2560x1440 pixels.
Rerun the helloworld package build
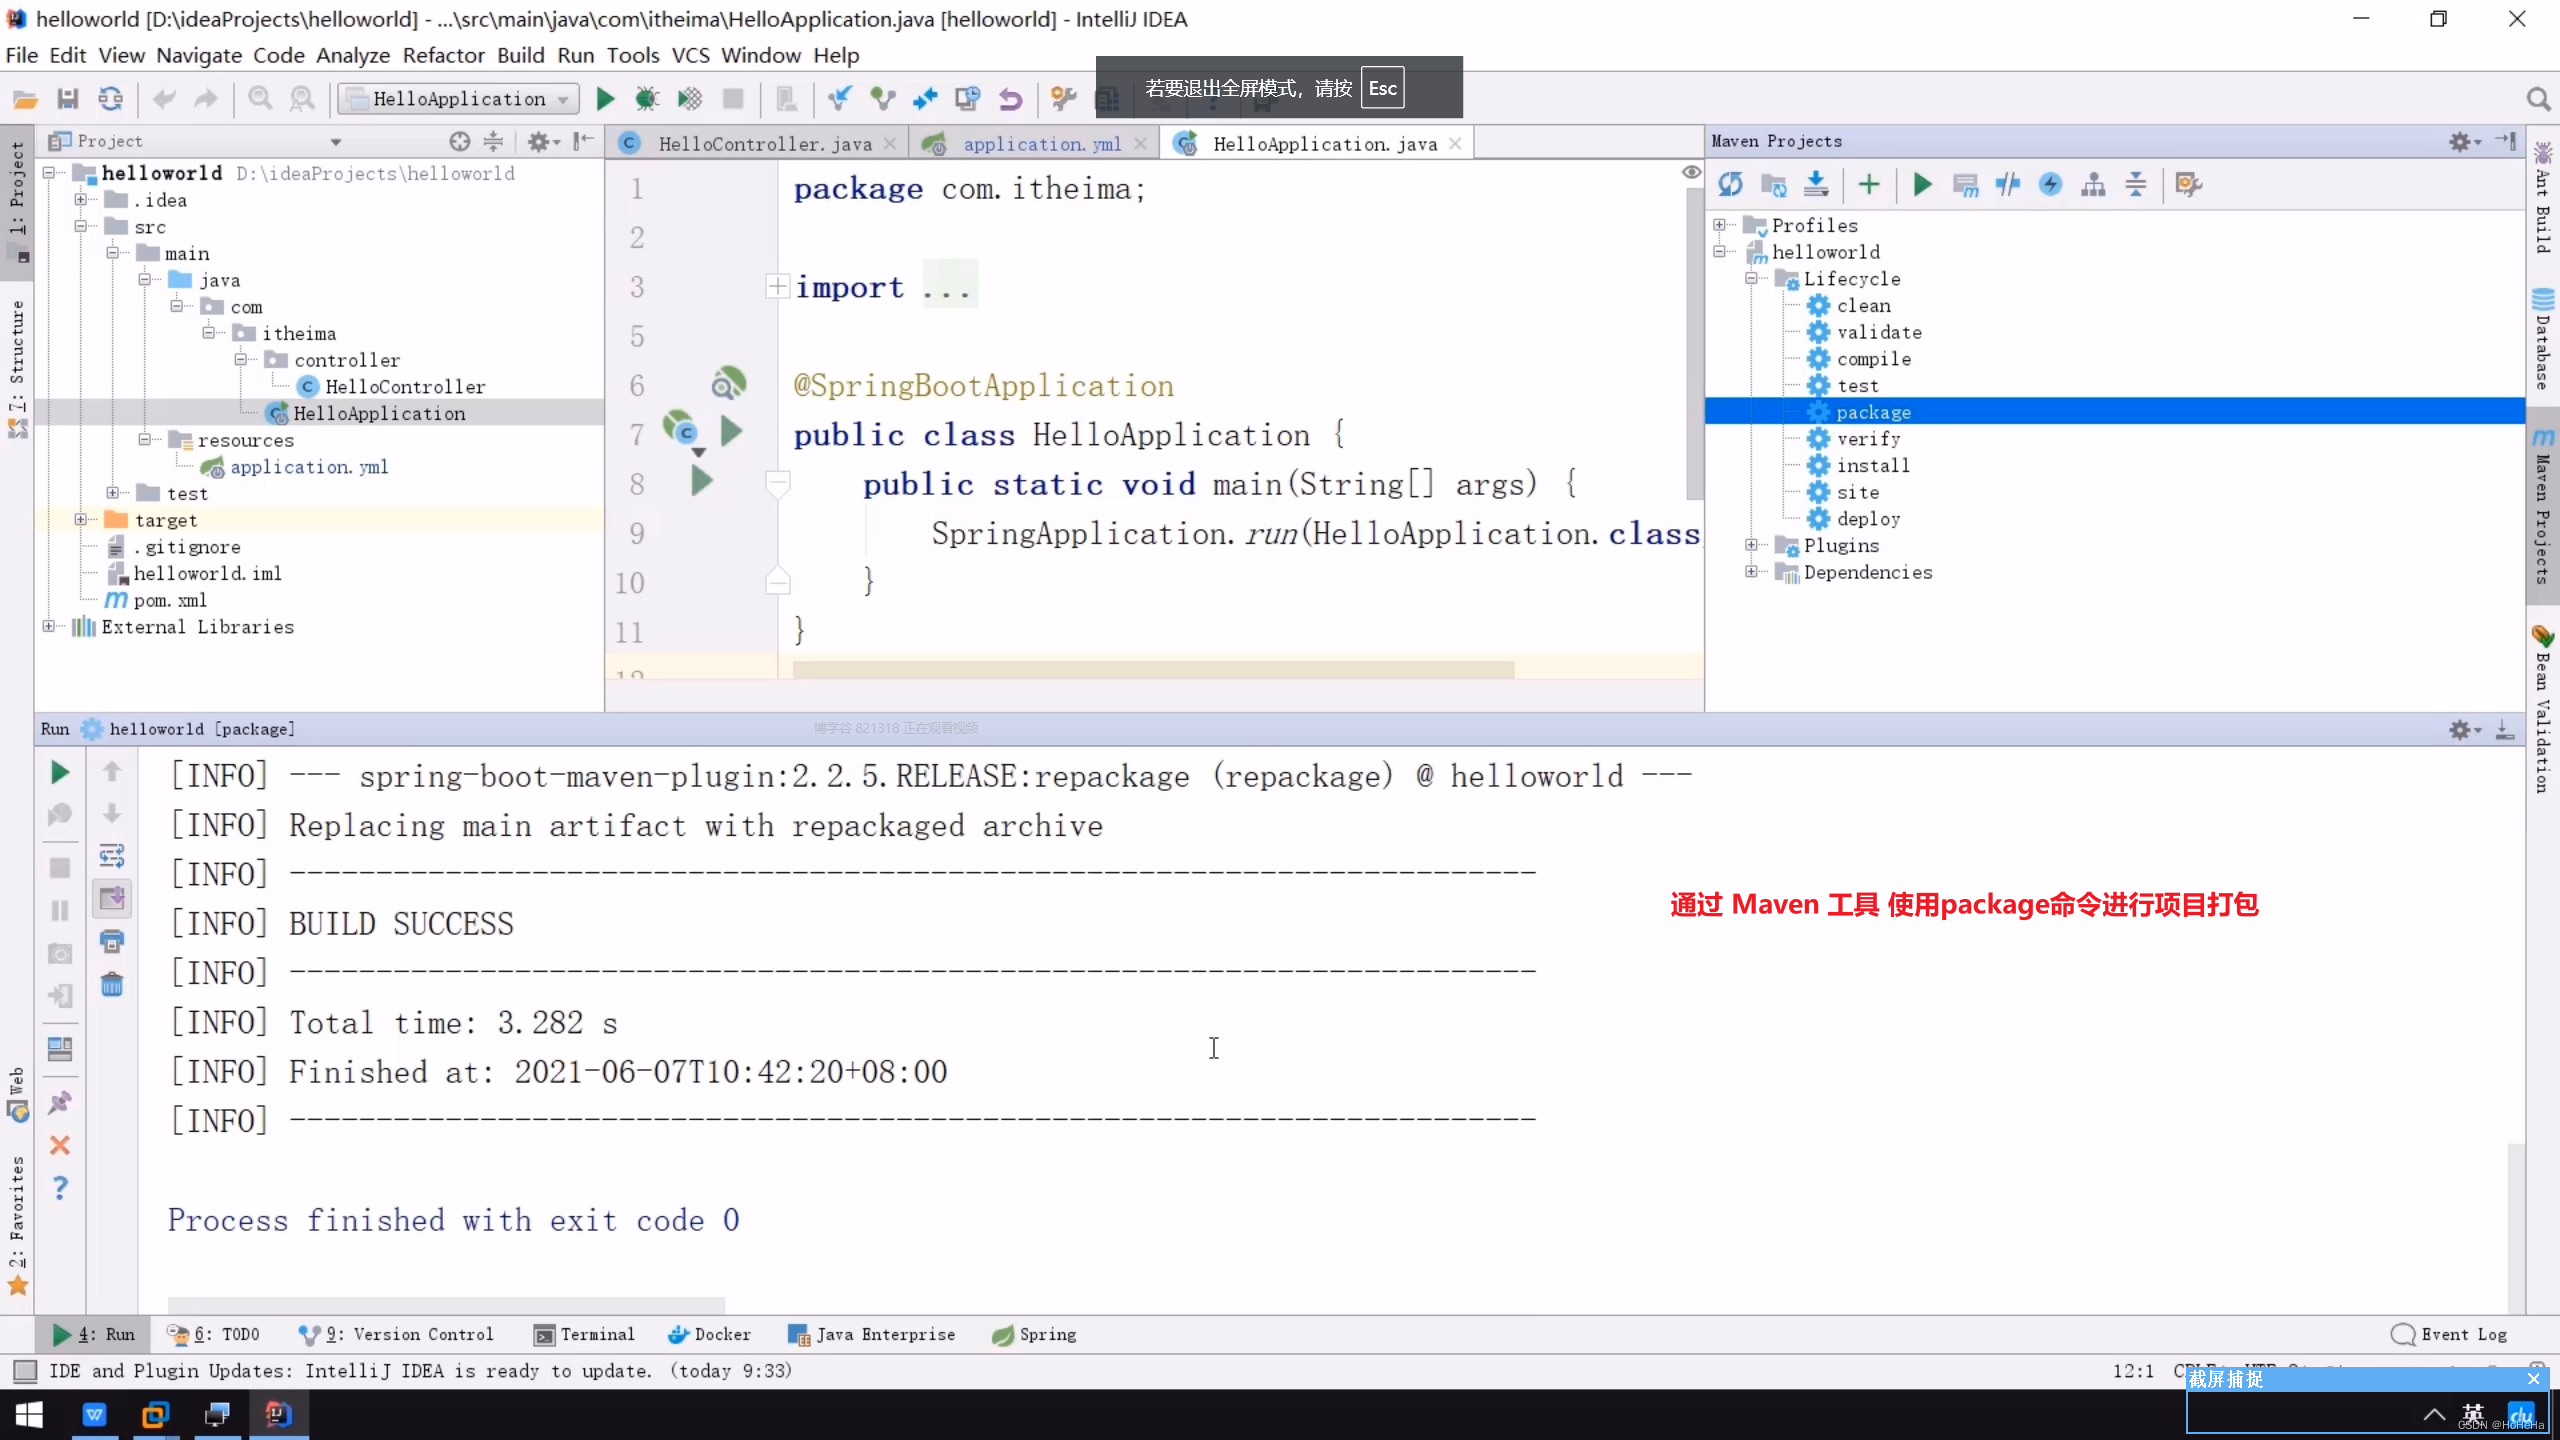pos(59,772)
